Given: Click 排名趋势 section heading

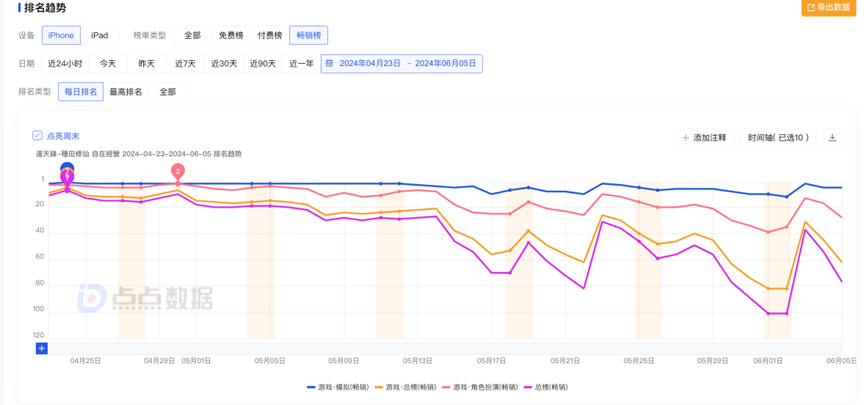Looking at the screenshot, I should tap(46, 8).
